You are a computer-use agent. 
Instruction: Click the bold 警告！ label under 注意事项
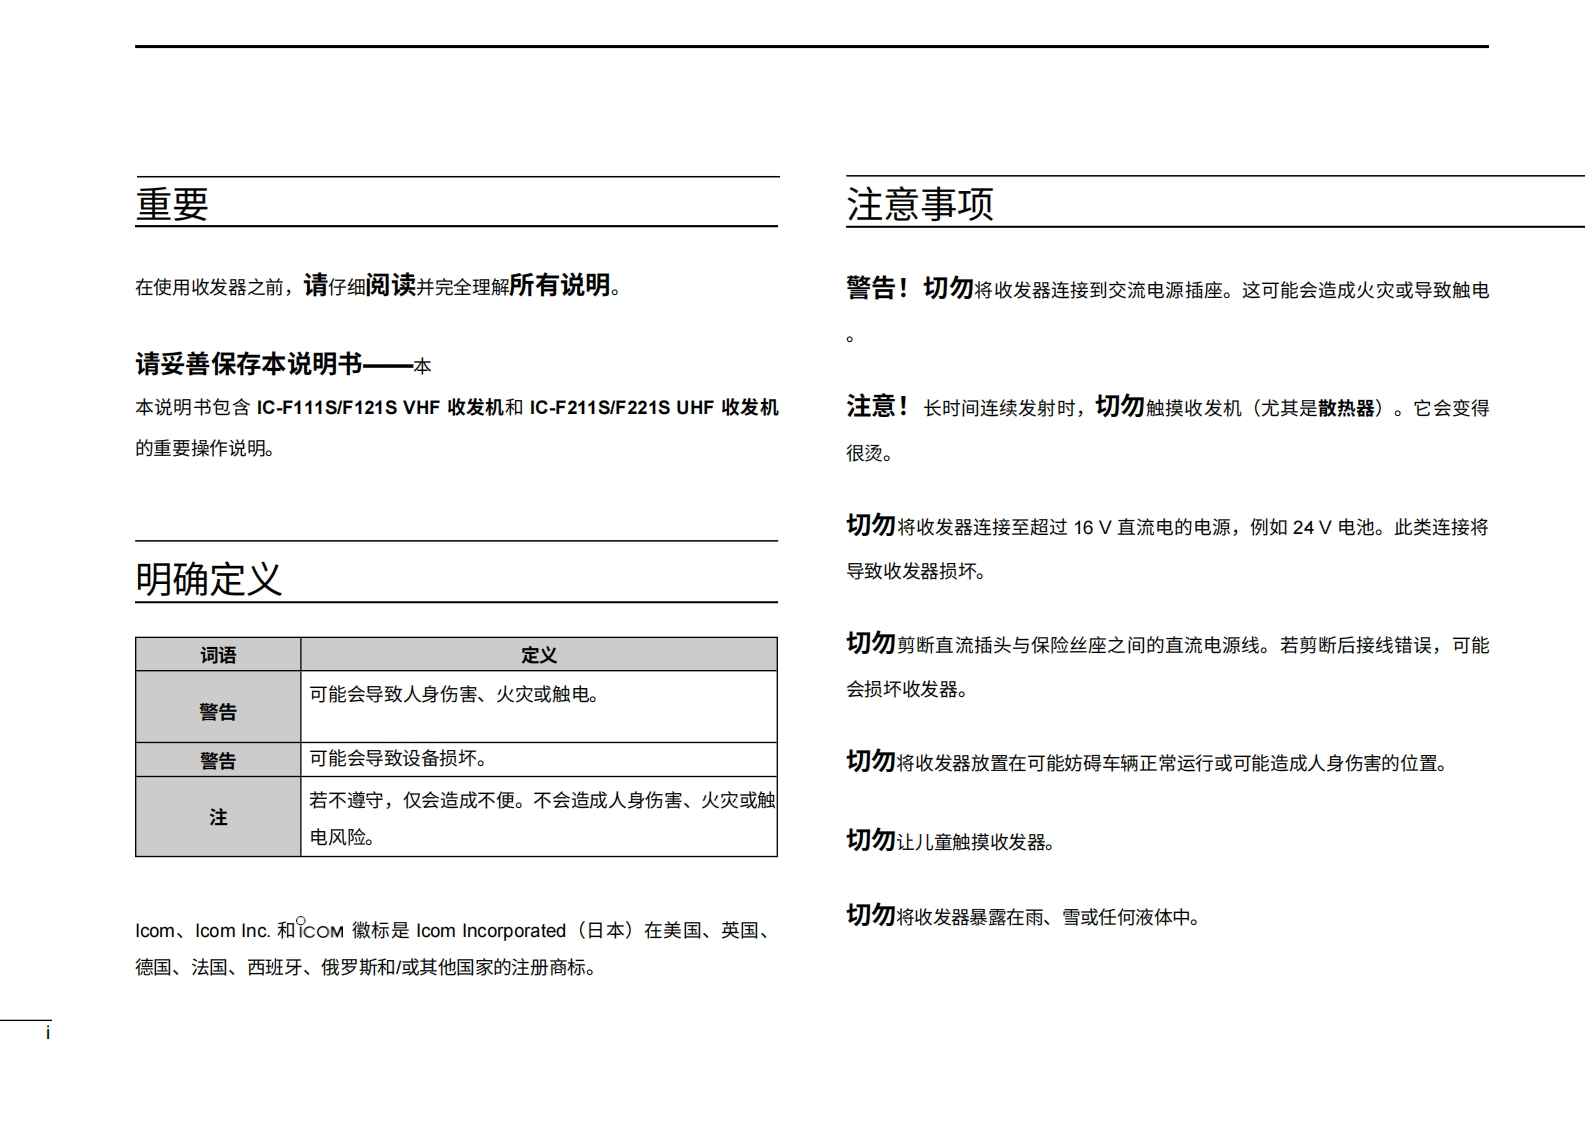click(877, 289)
